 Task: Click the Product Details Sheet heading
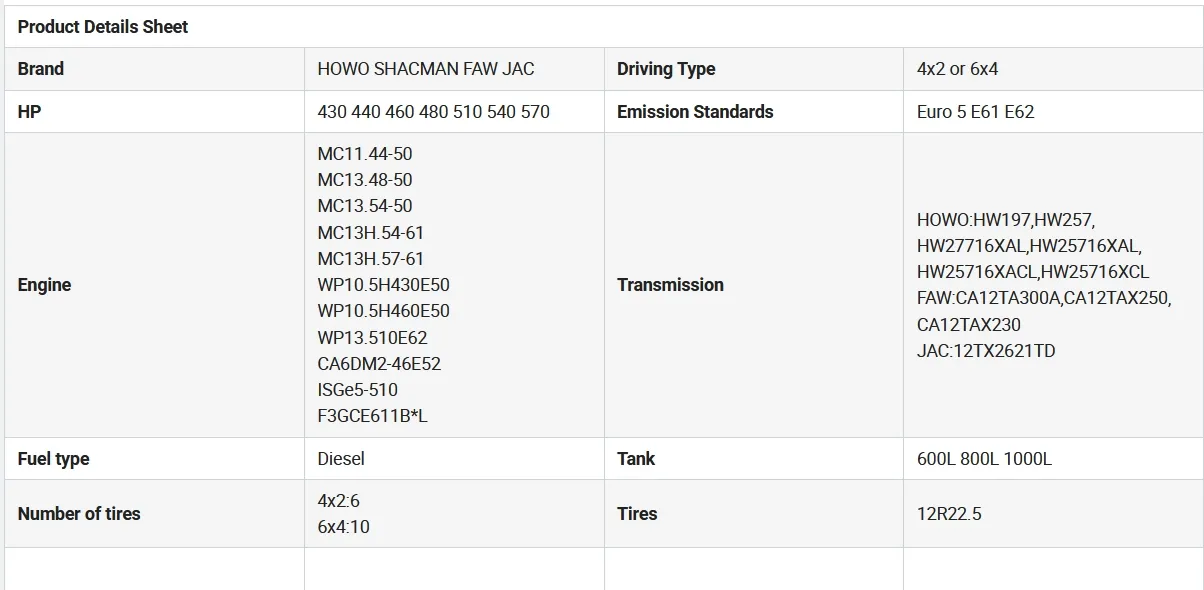tap(103, 27)
